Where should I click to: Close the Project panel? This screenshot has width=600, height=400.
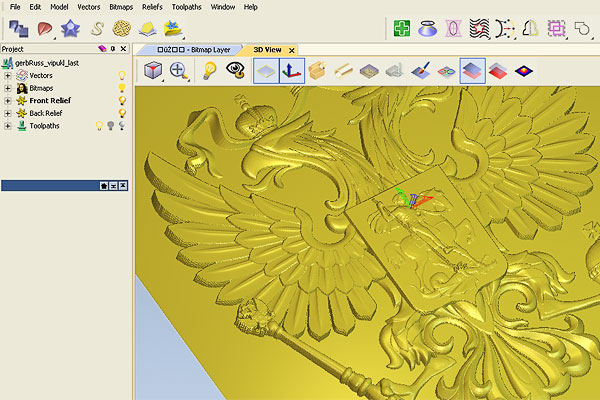point(123,49)
